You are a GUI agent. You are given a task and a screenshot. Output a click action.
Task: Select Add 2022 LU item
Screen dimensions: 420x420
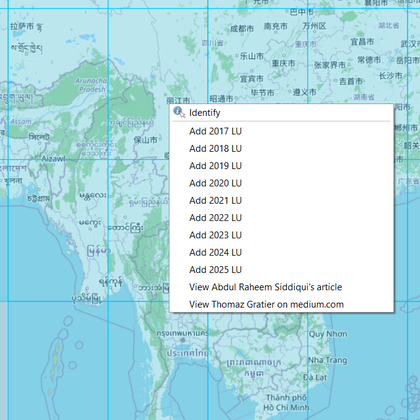coord(282,218)
